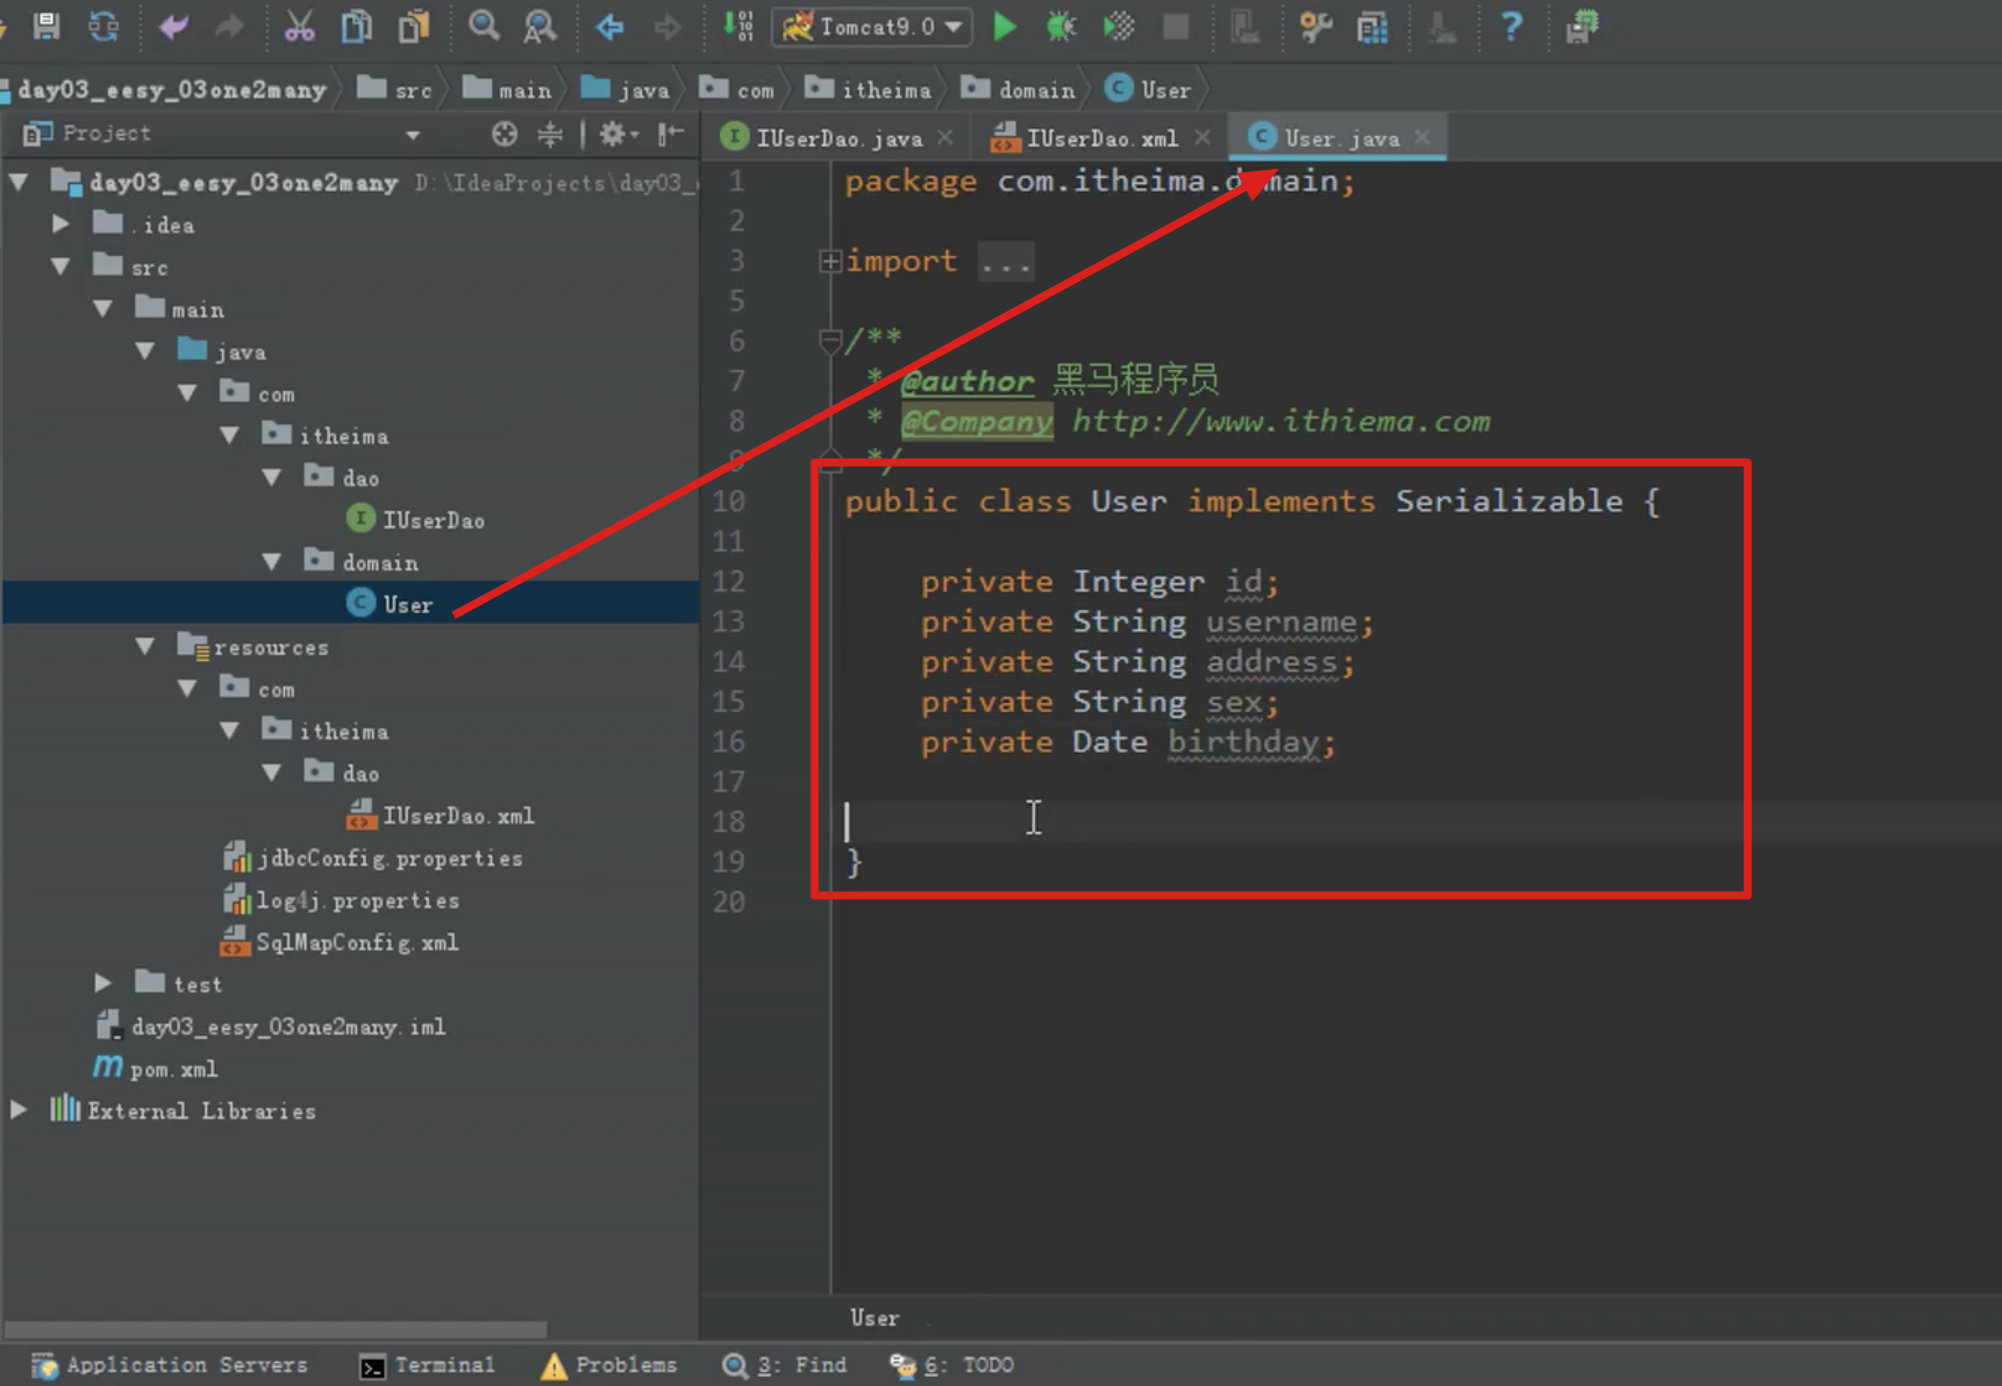Open Application Servers tool window
2002x1386 pixels.
point(169,1365)
